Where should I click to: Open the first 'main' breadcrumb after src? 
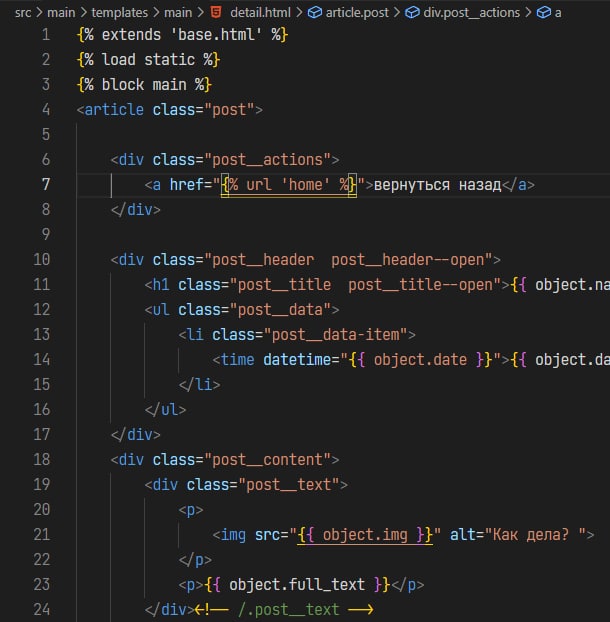61,13
